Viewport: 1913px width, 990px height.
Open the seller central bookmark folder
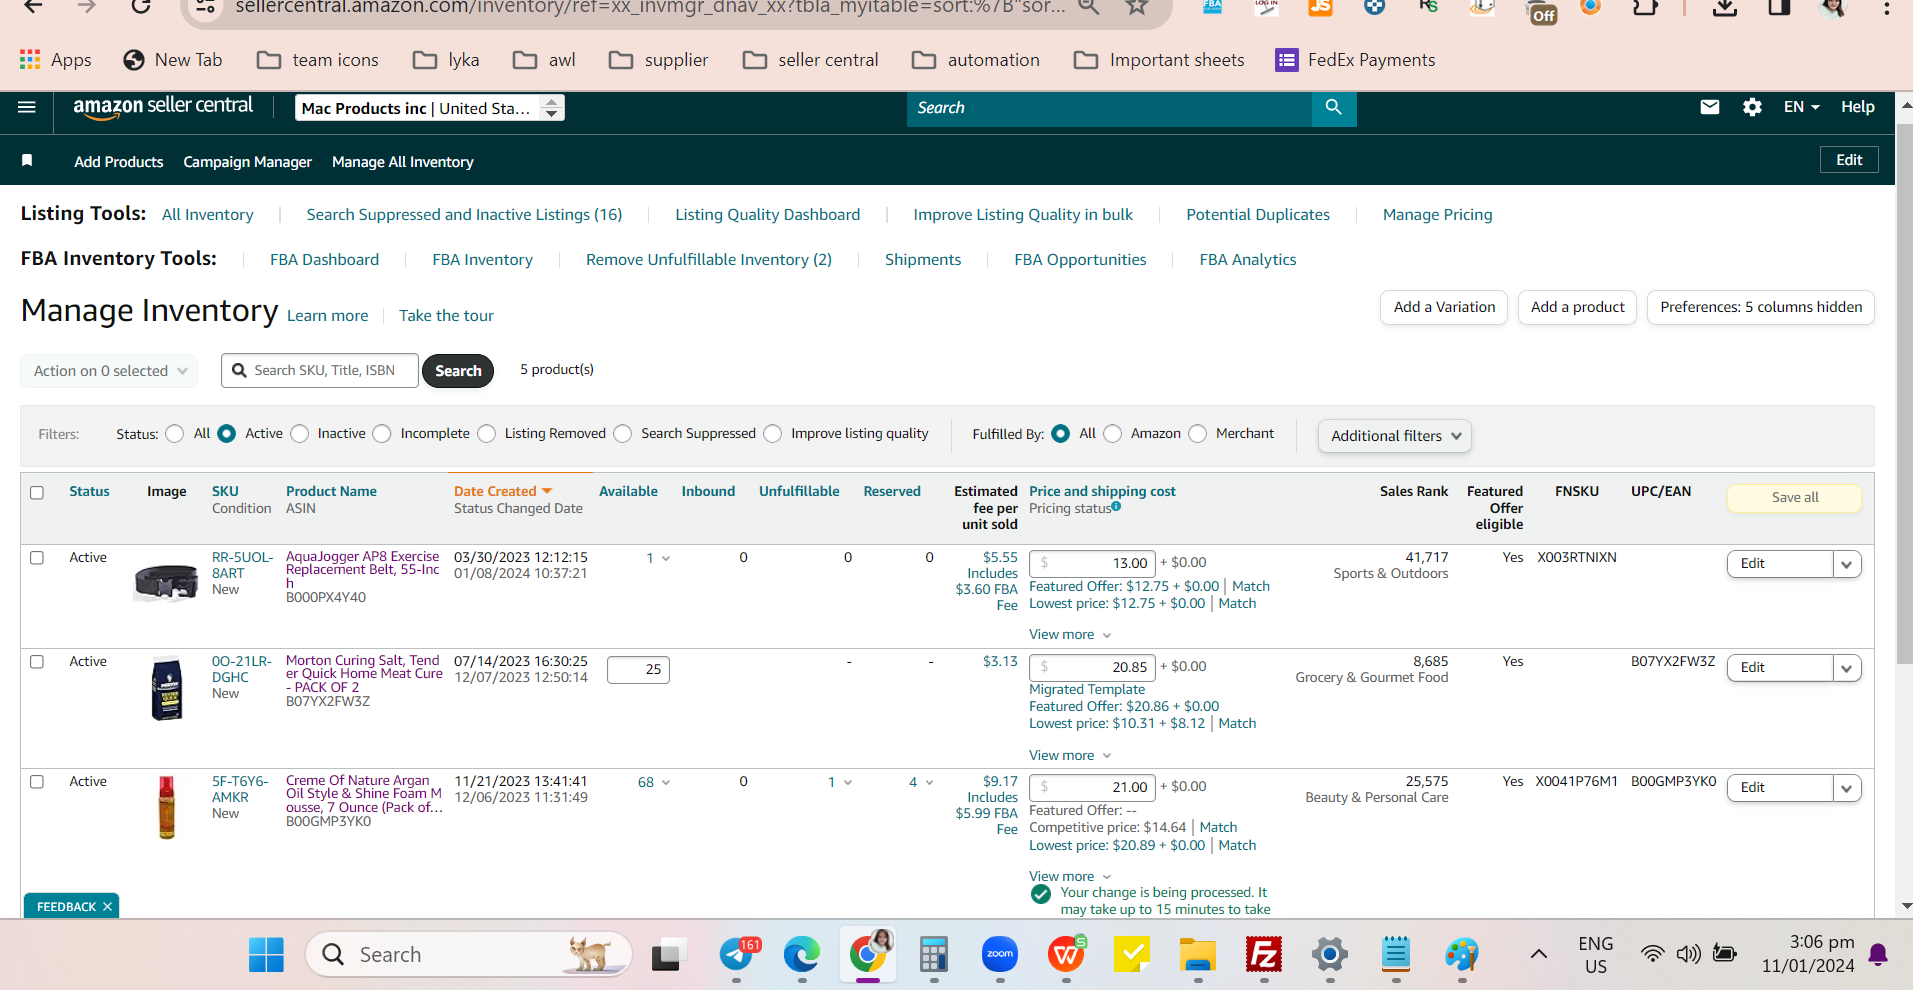(x=810, y=60)
